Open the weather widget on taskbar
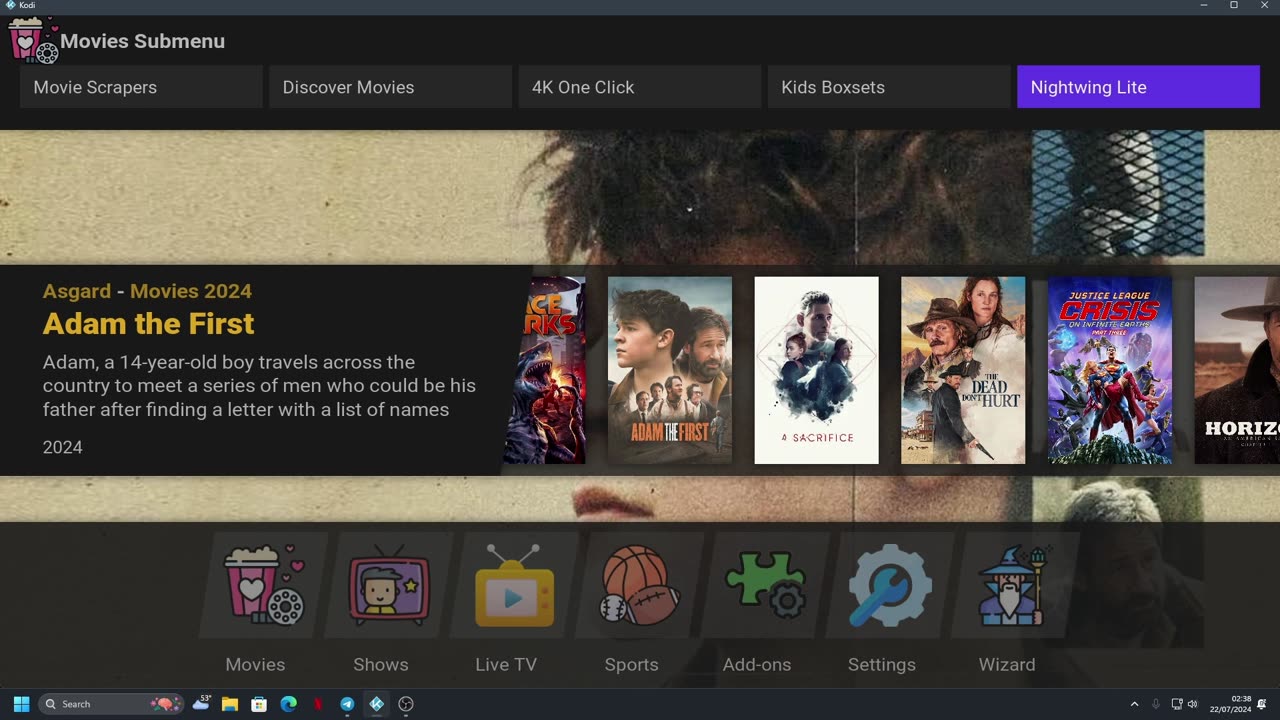The width and height of the screenshot is (1280, 720). click(201, 704)
